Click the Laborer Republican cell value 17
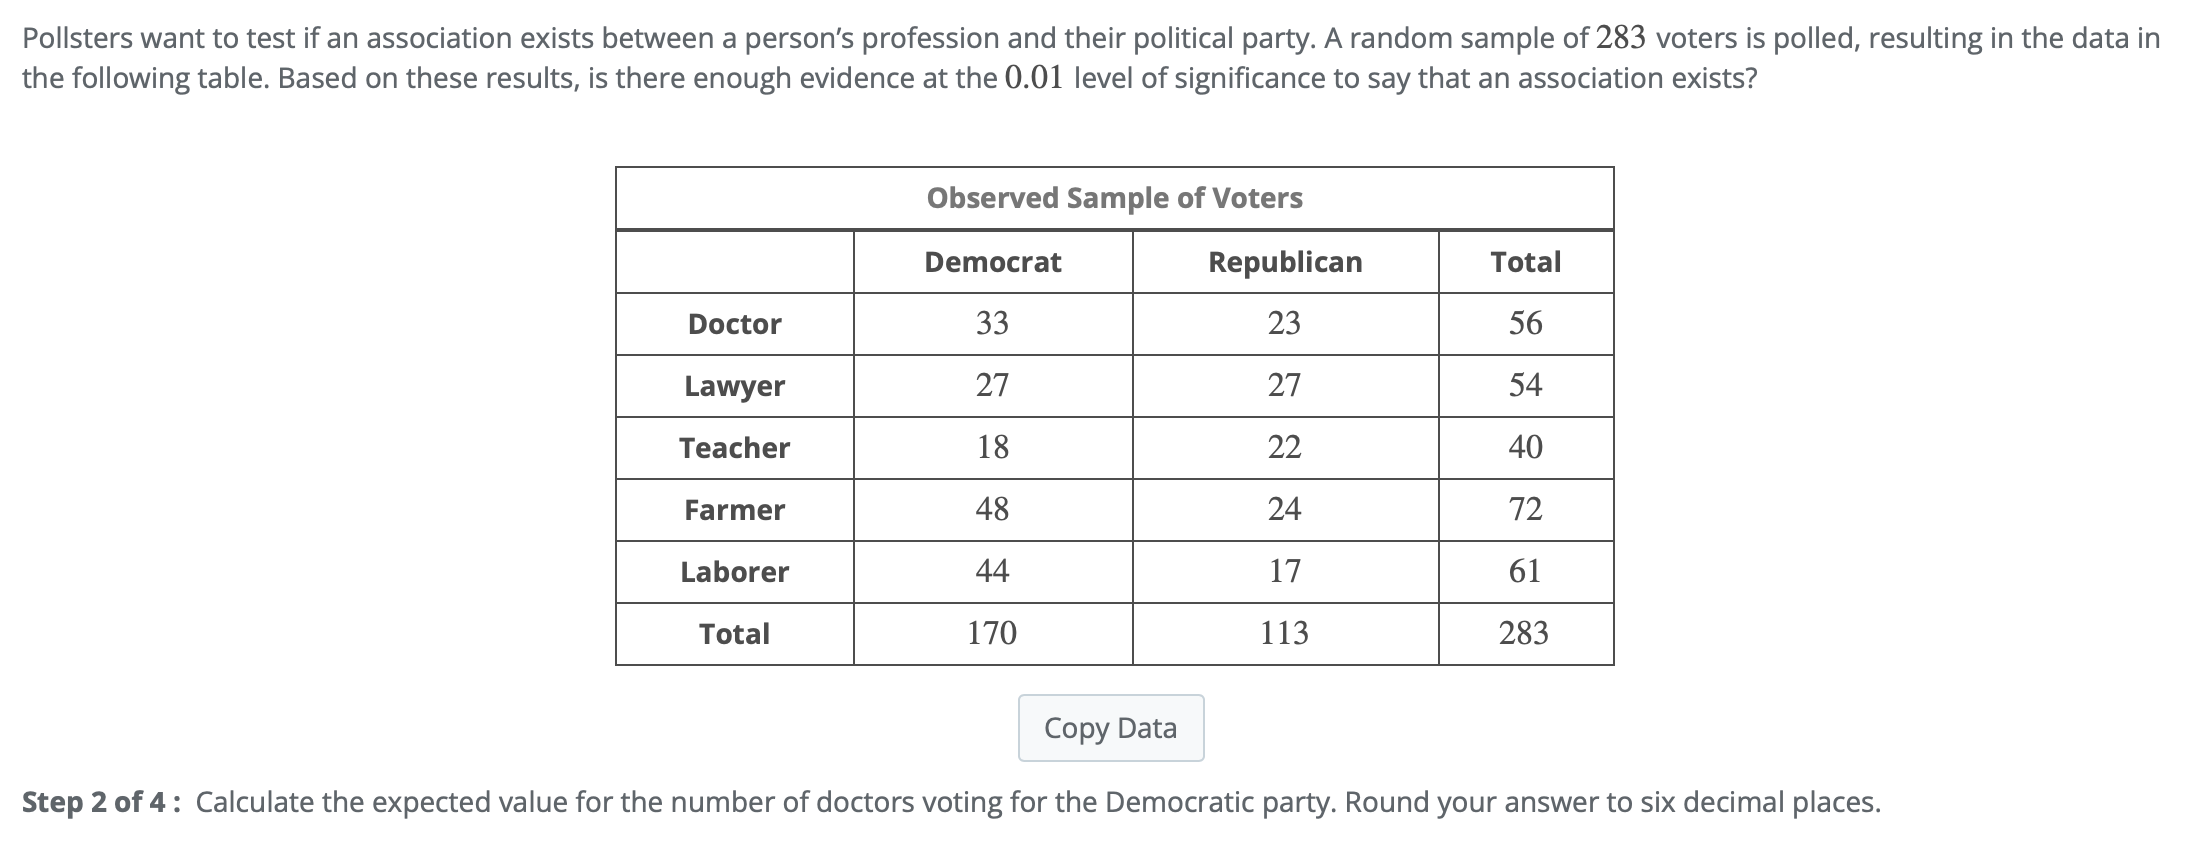 tap(1285, 571)
